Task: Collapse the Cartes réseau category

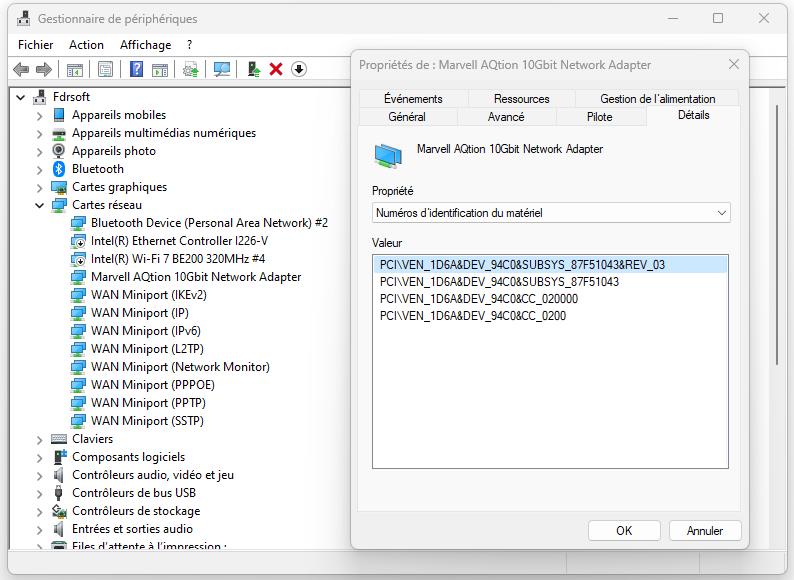Action: point(40,205)
